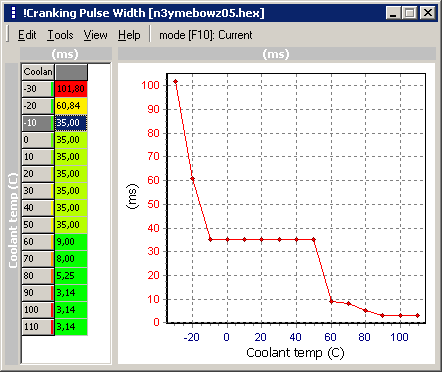Click the graph point at 60 degrees
The height and width of the screenshot is (372, 442).
tap(331, 301)
